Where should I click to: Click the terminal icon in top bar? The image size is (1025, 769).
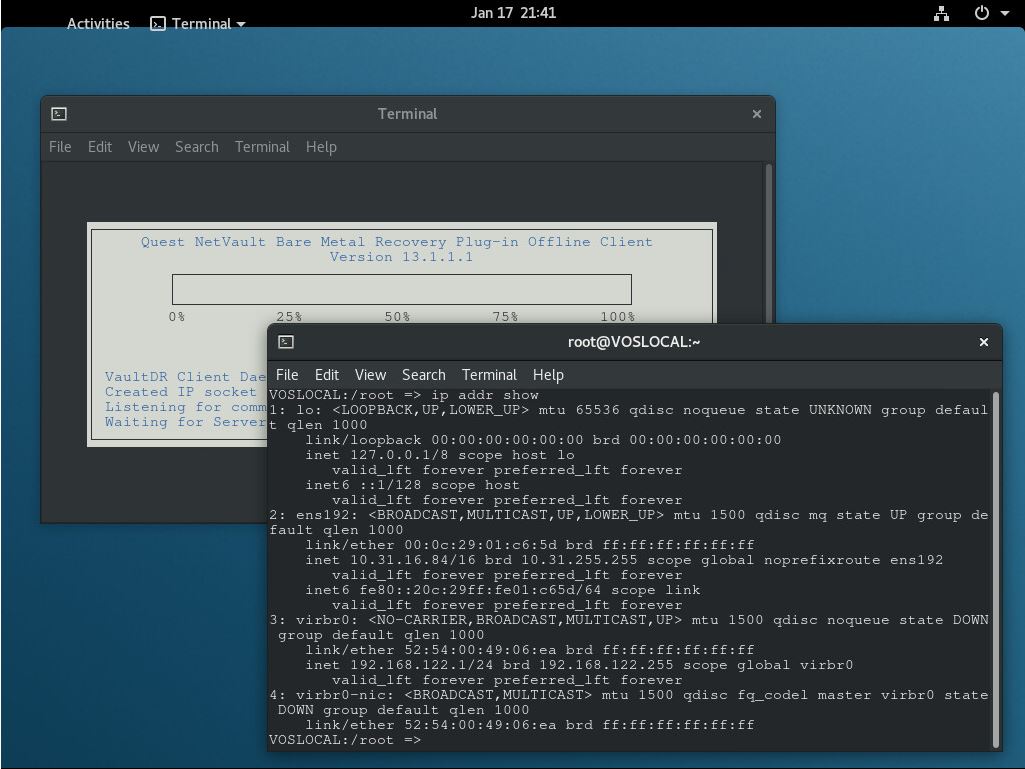coord(158,24)
